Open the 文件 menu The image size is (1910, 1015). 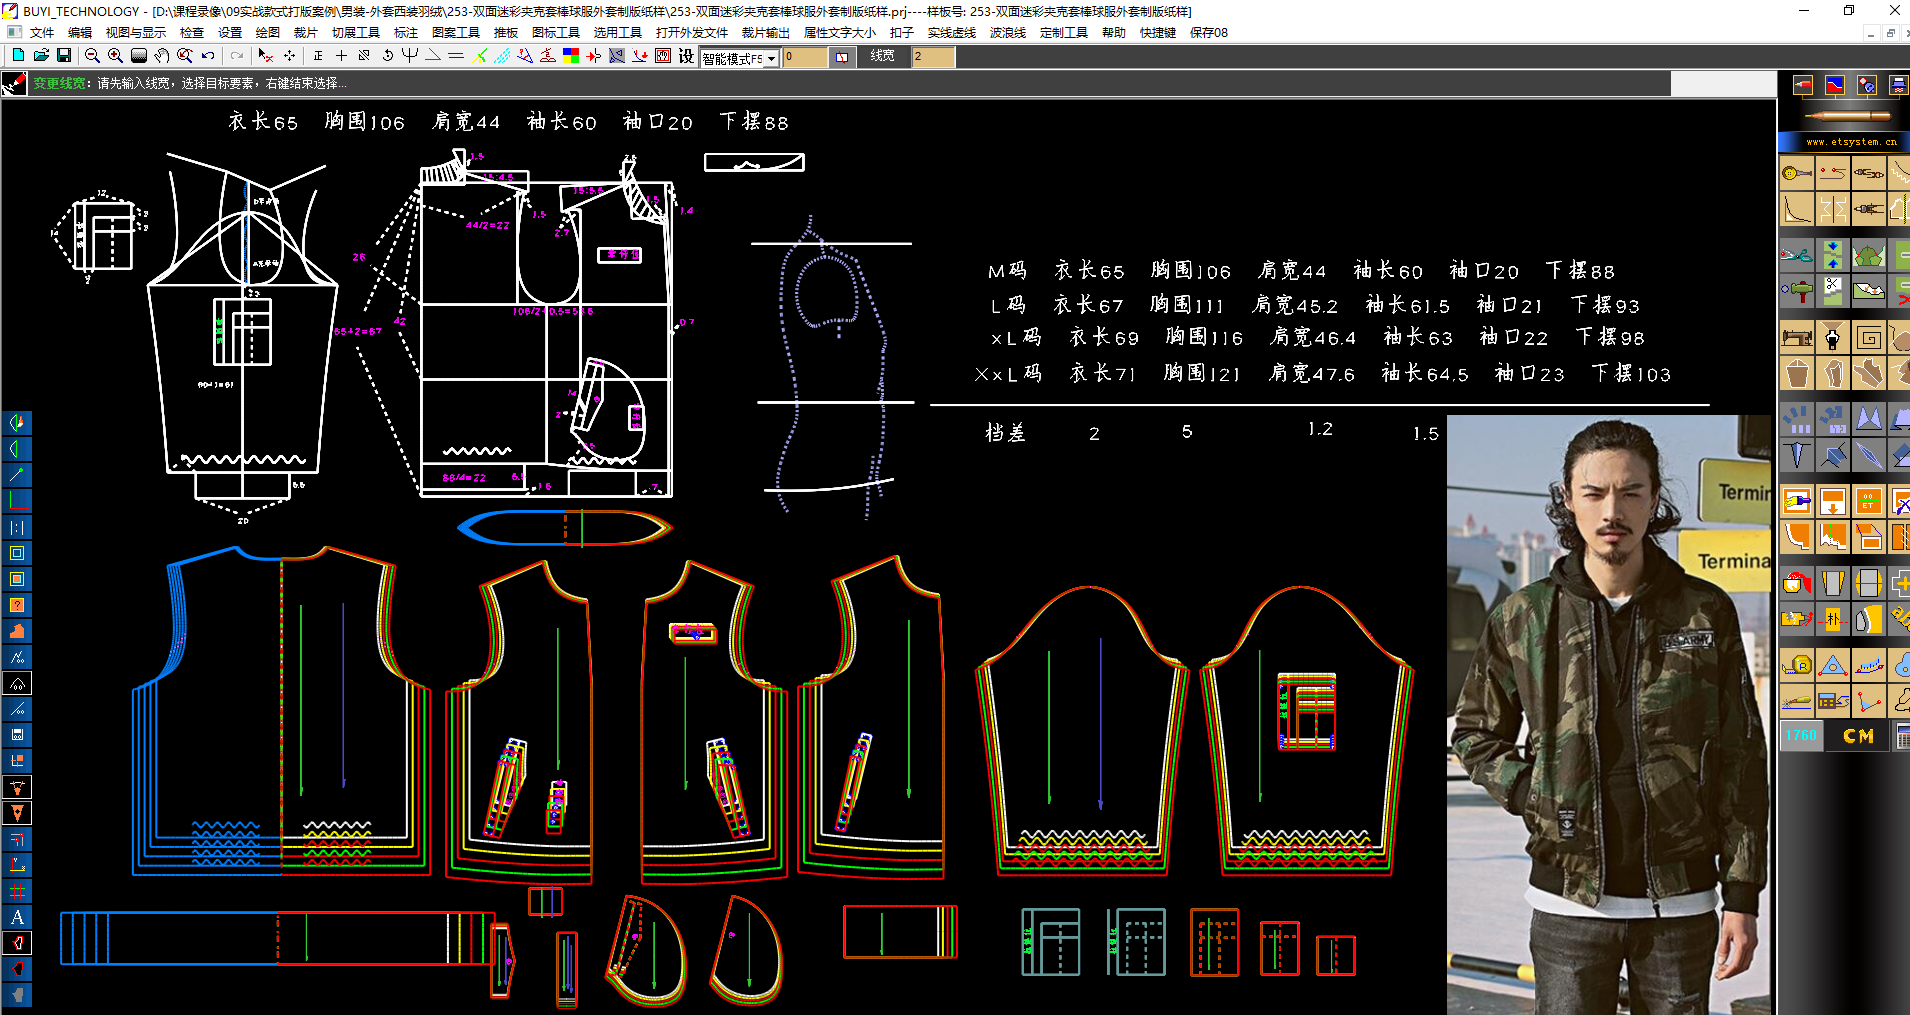(42, 33)
